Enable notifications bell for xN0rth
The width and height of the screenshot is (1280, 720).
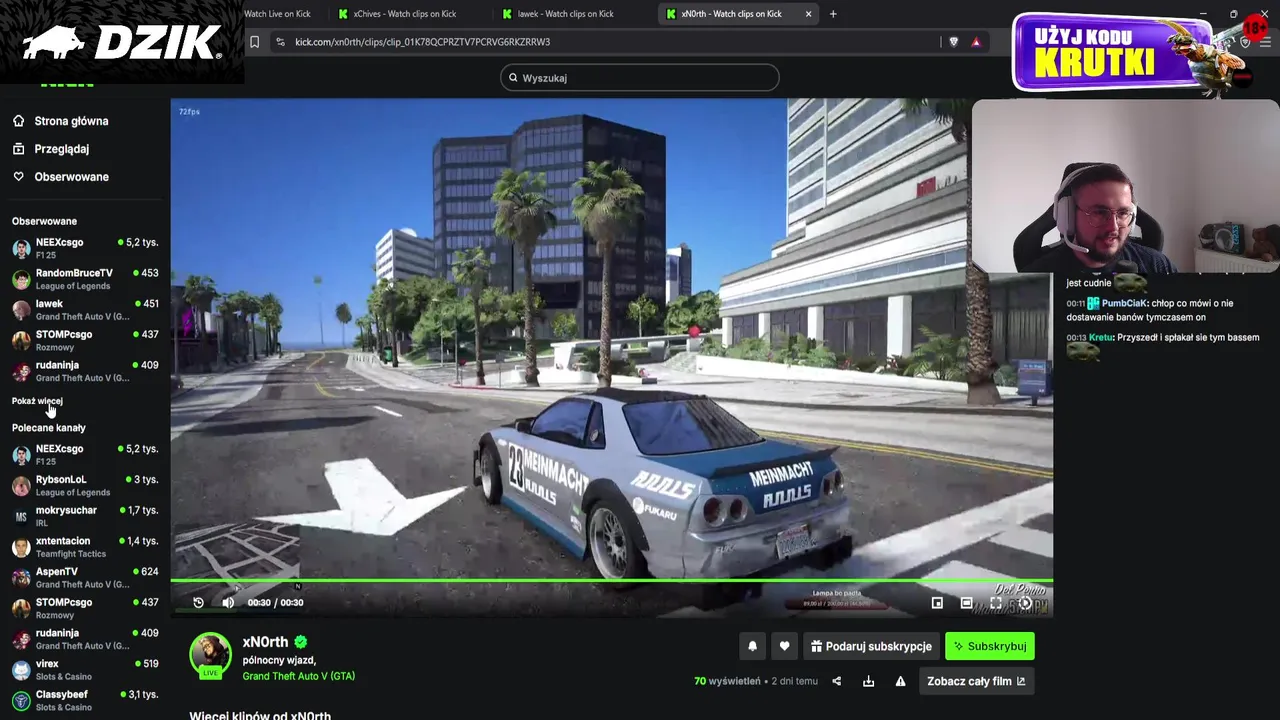(x=753, y=646)
